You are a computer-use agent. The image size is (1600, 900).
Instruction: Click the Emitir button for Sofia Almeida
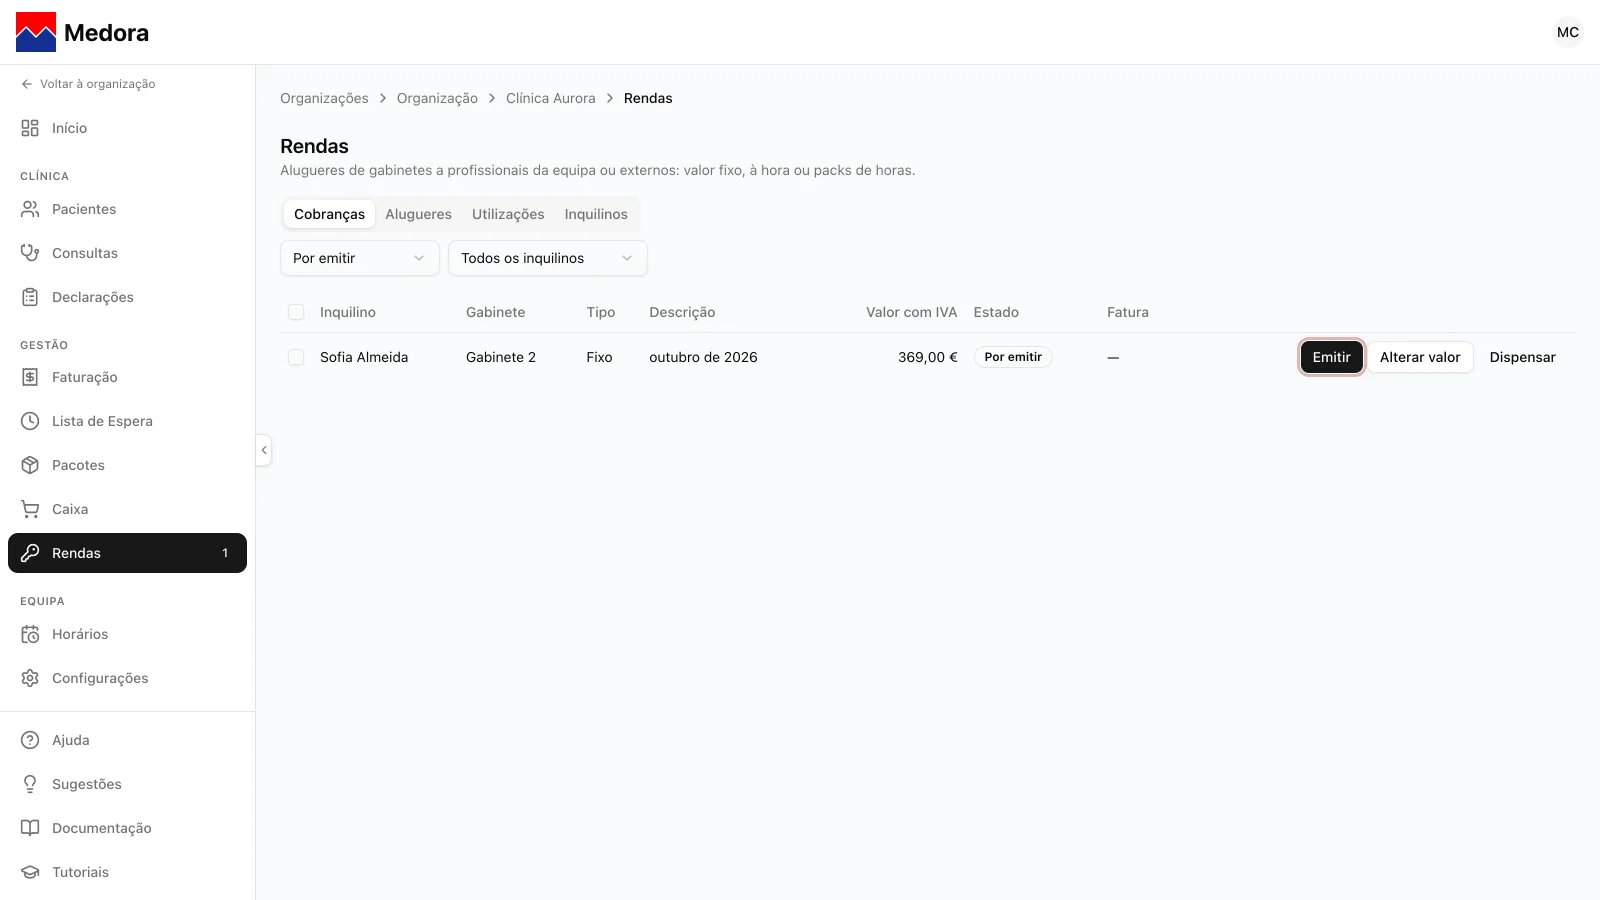(1331, 357)
